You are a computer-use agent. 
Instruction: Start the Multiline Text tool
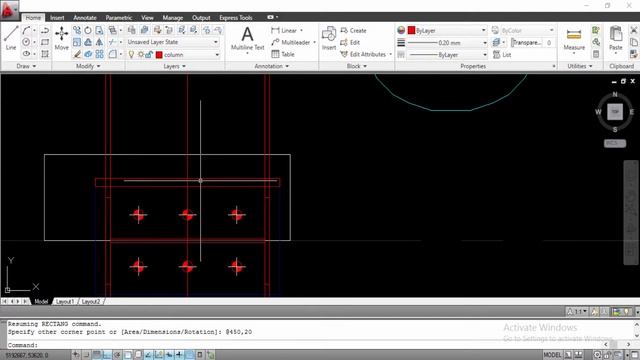point(247,38)
